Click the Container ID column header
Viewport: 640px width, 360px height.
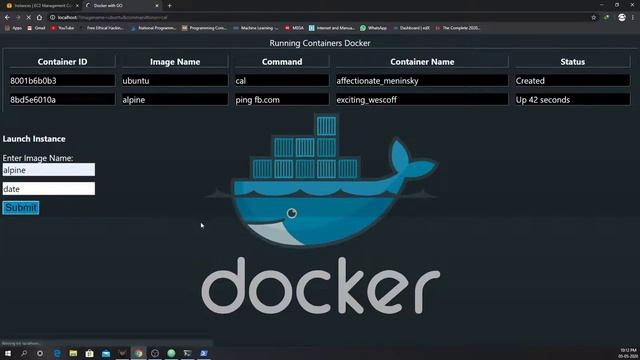click(x=62, y=62)
